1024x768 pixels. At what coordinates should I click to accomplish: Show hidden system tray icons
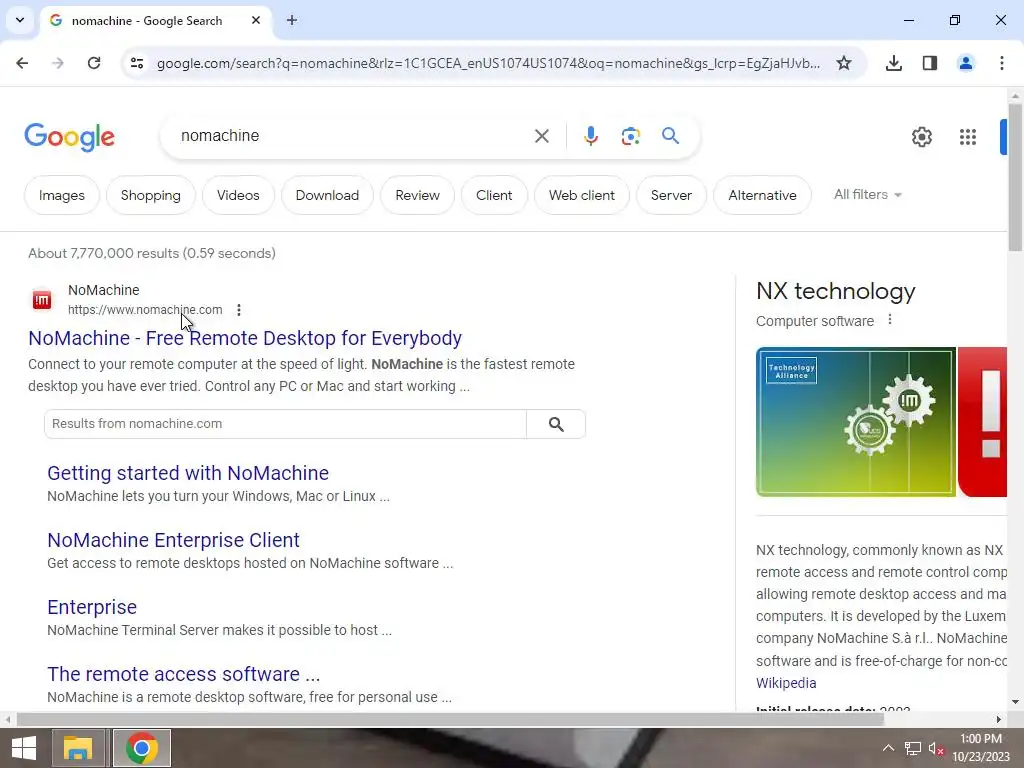point(888,748)
